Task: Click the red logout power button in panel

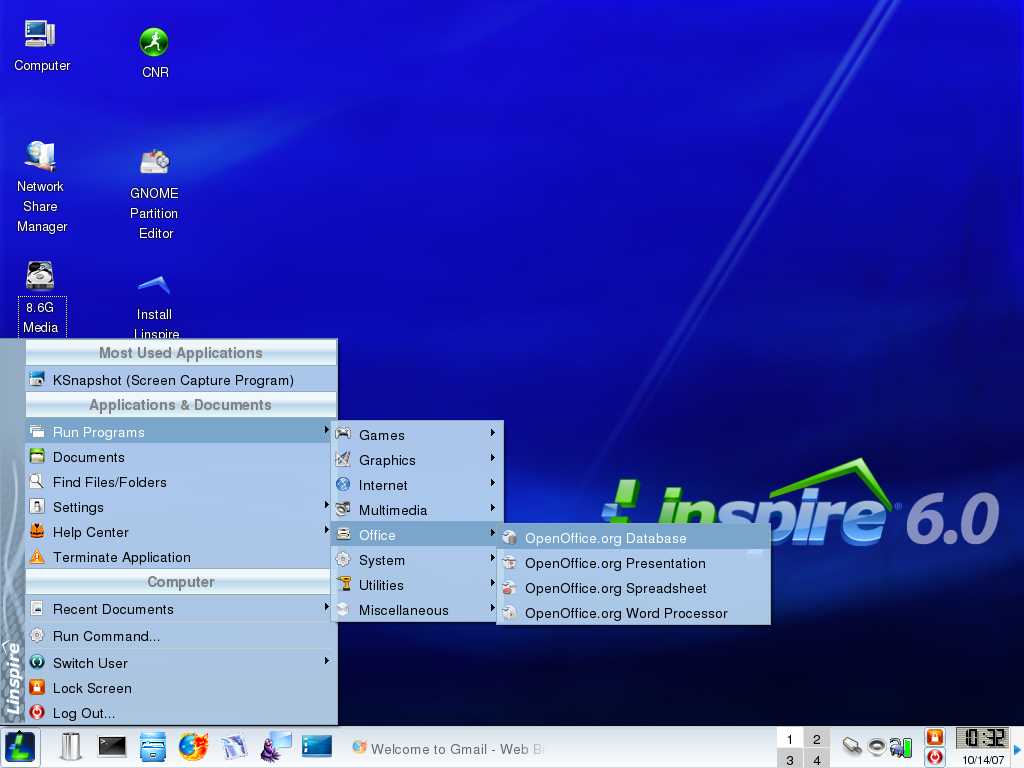Action: click(935, 757)
